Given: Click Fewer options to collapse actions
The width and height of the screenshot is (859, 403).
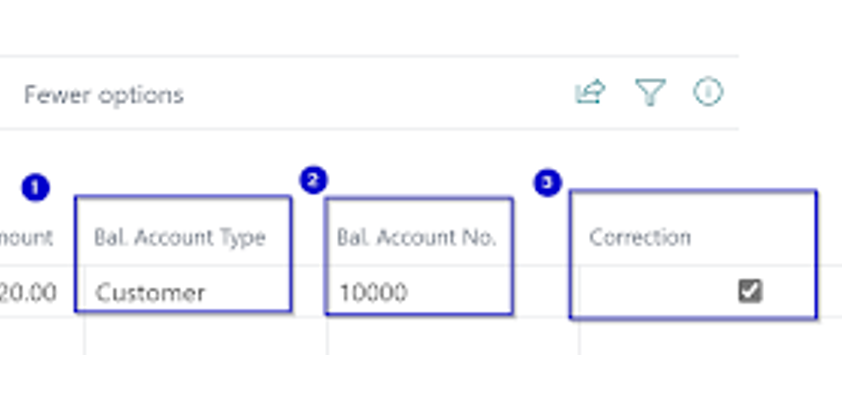Looking at the screenshot, I should [x=103, y=95].
